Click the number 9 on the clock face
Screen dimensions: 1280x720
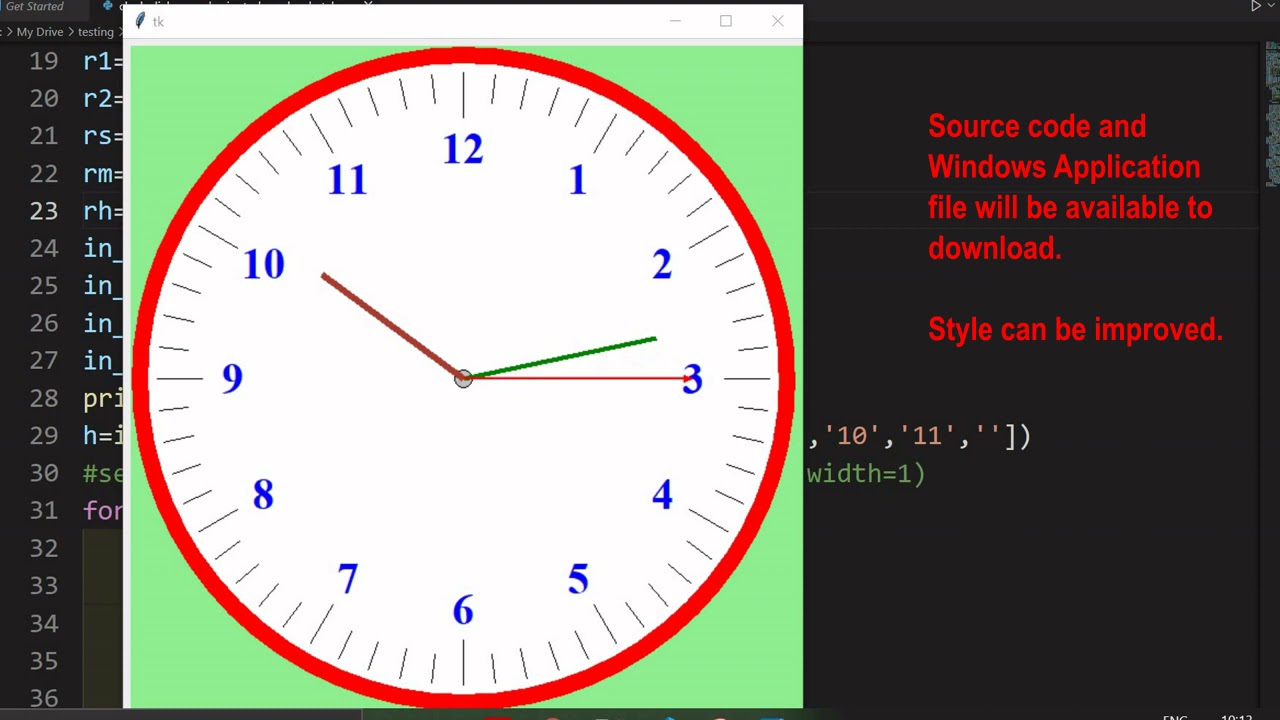(x=232, y=379)
